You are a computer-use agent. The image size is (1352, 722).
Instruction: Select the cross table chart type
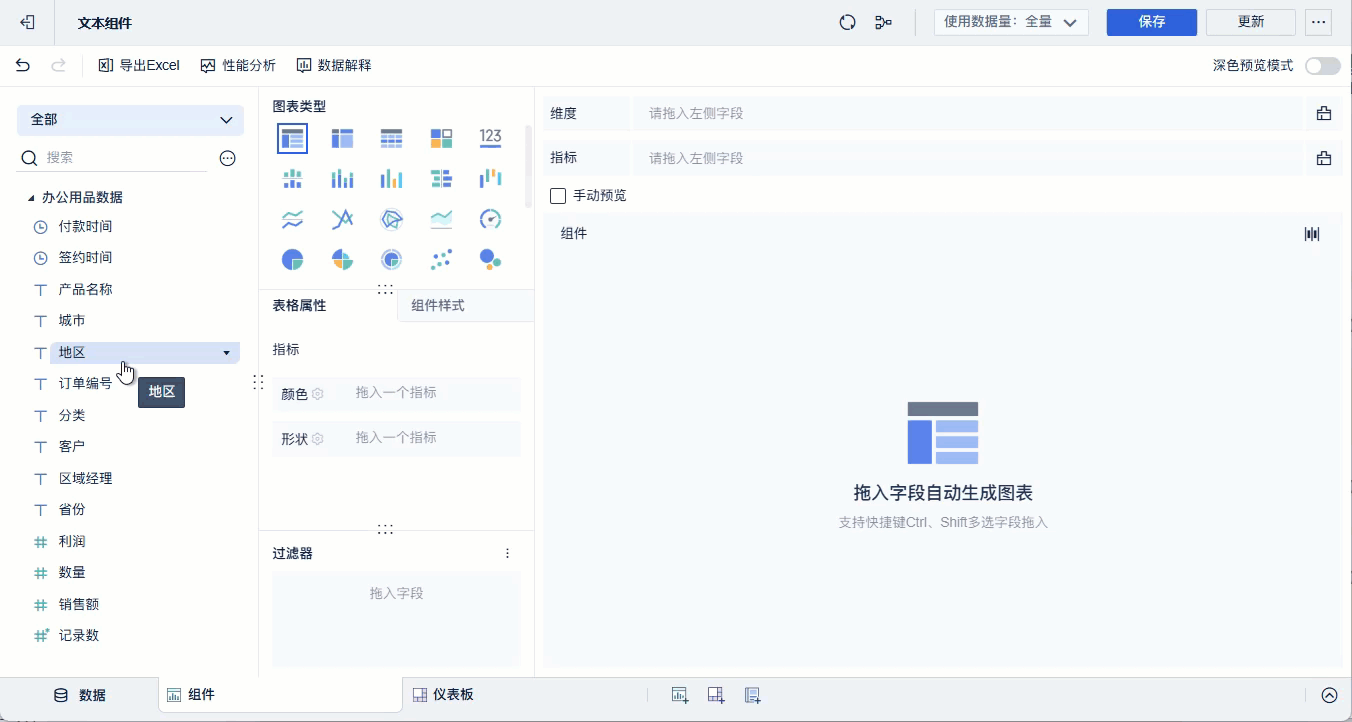pyautogui.click(x=342, y=138)
